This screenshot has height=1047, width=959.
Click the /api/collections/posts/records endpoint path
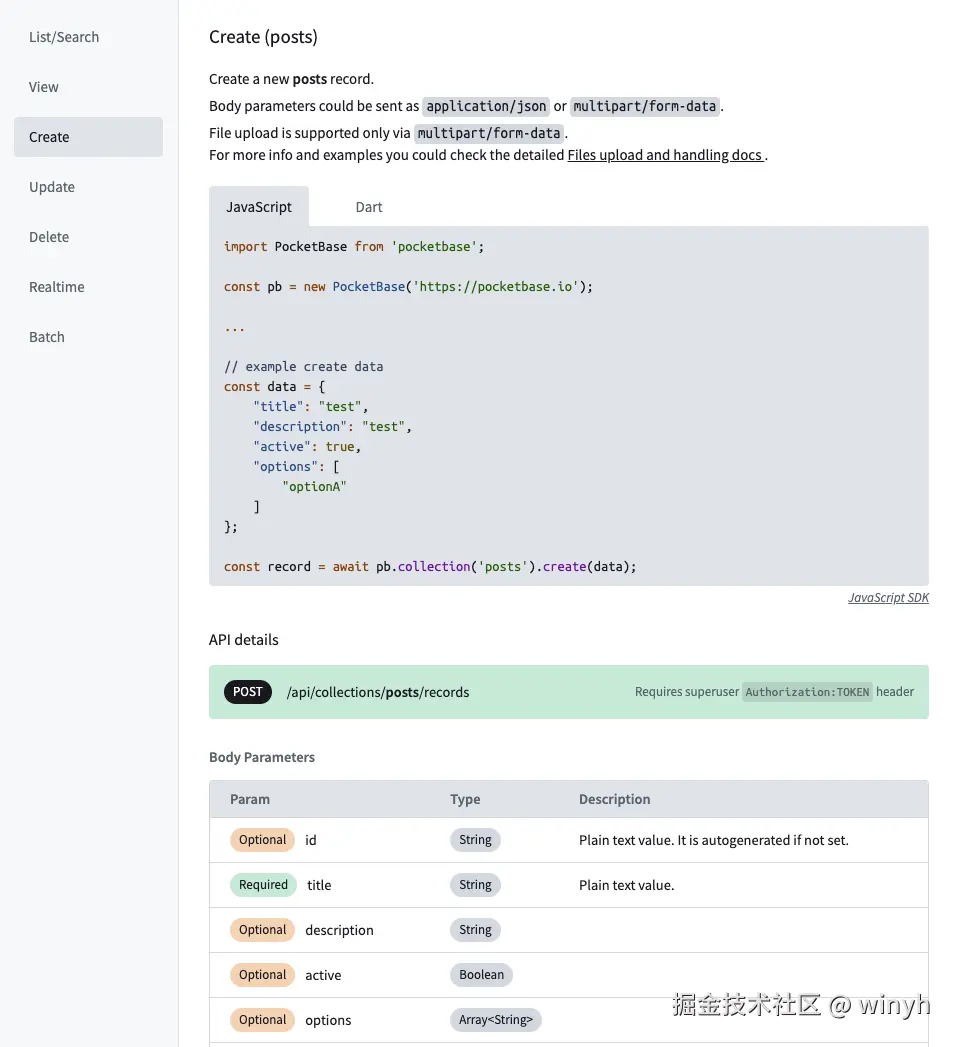pyautogui.click(x=378, y=692)
